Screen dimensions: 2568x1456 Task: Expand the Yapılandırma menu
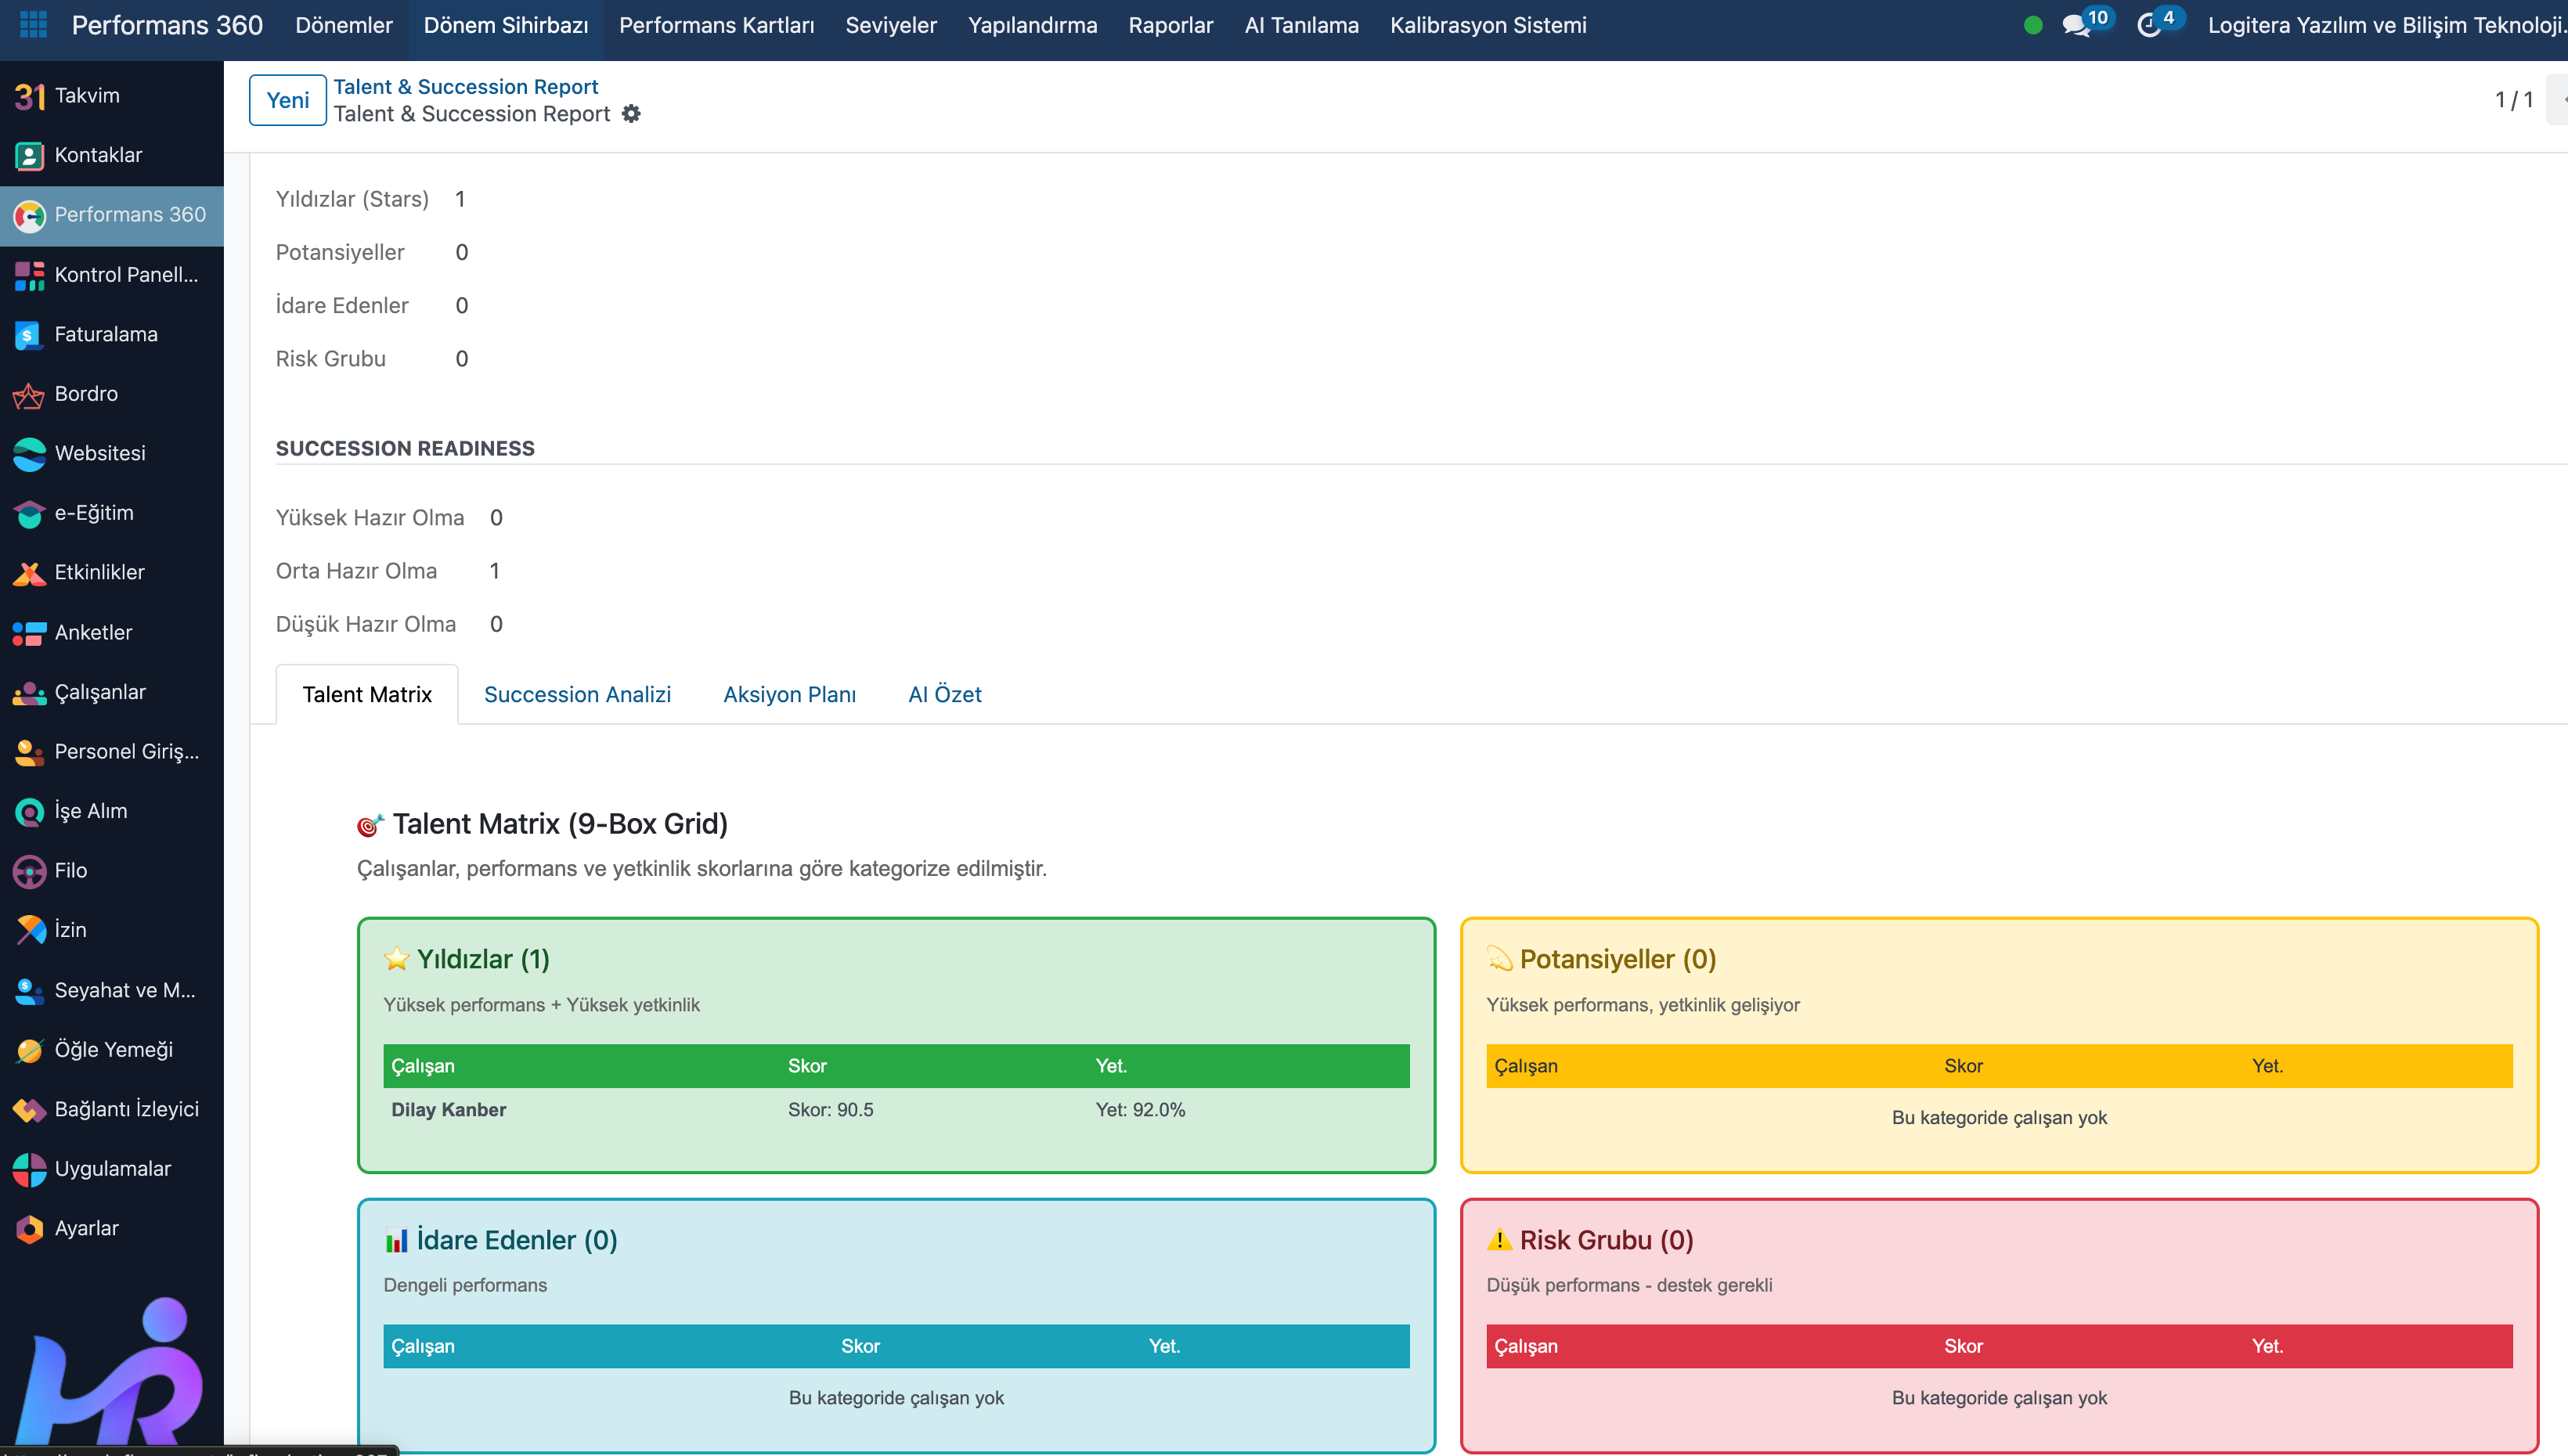1033,25
